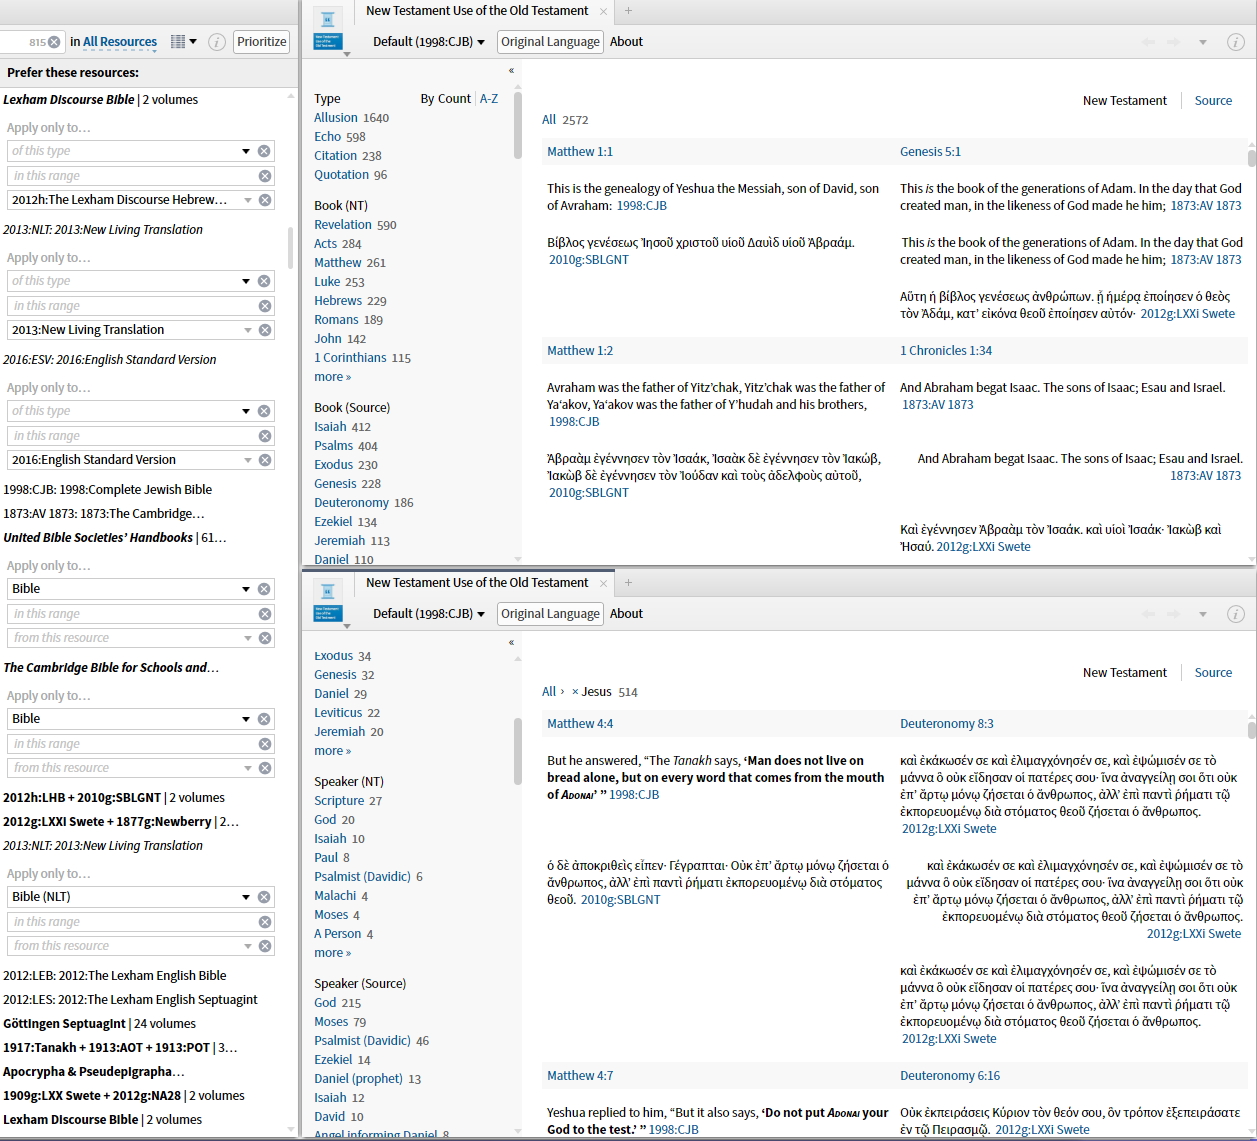Open the All Resources filter link
Viewport: 1257px width, 1141px height.
coord(120,42)
